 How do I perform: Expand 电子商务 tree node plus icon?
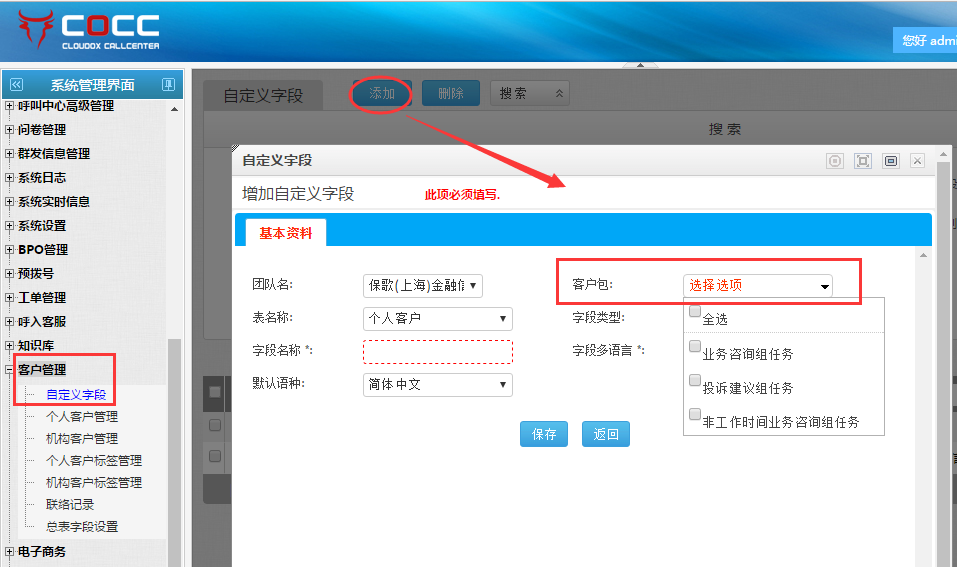(10, 551)
